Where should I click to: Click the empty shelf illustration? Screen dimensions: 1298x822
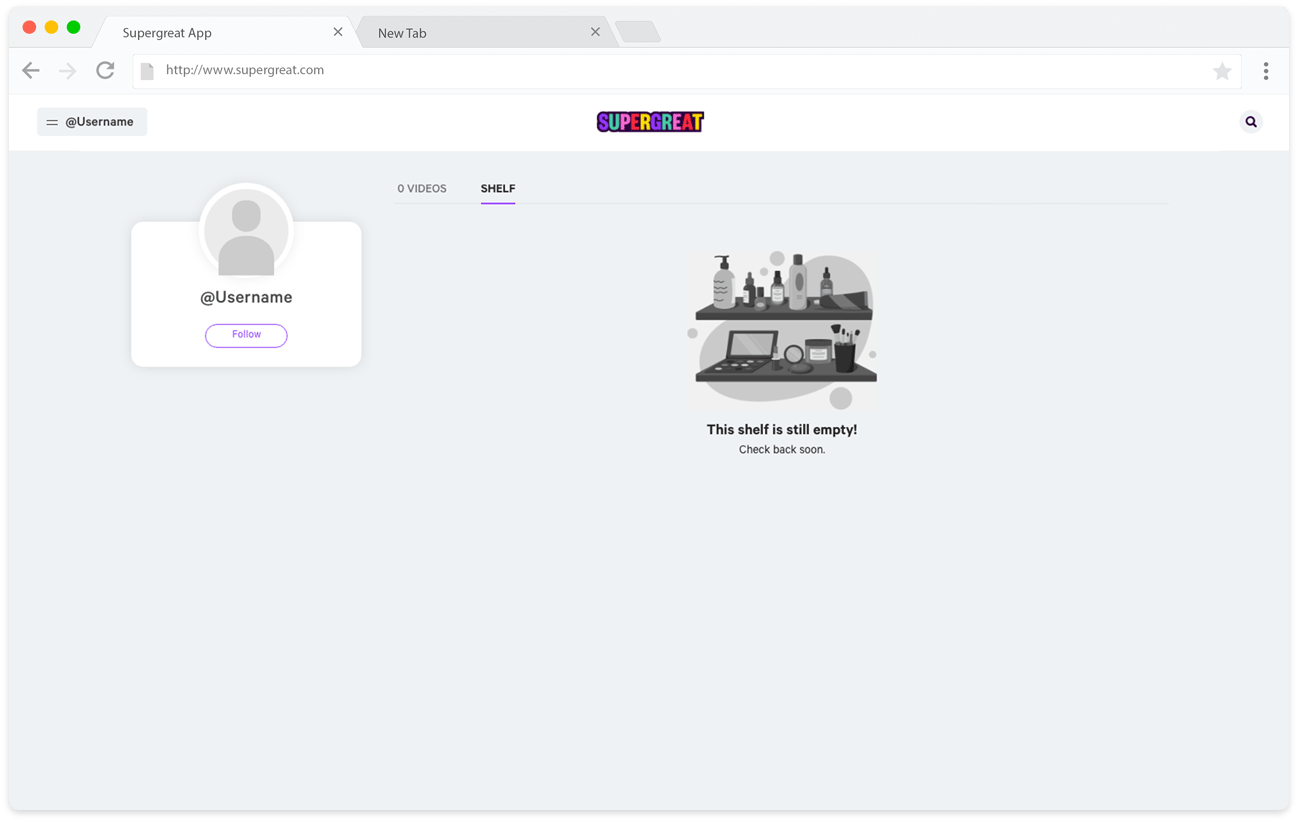(783, 329)
